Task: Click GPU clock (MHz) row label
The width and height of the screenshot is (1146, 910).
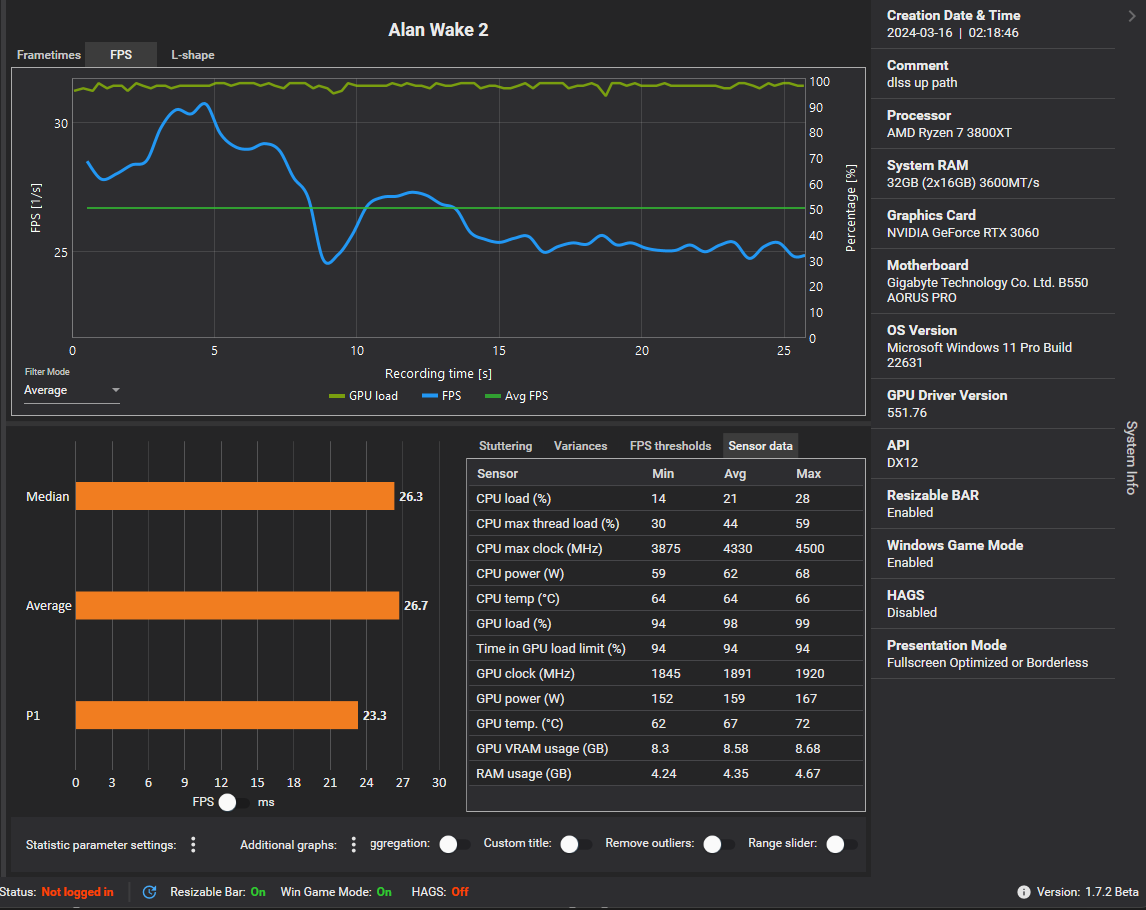Action: pyautogui.click(x=525, y=673)
